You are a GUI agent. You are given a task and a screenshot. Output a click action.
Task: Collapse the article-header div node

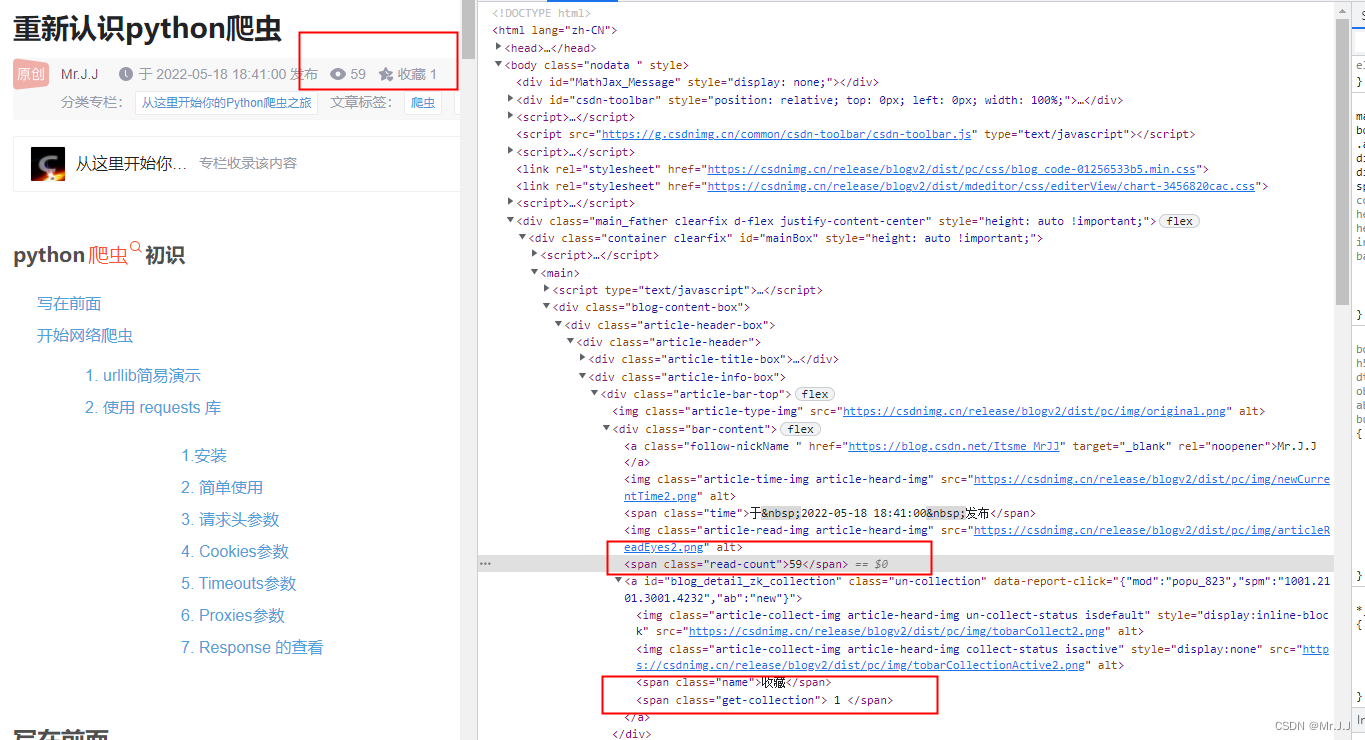570,342
